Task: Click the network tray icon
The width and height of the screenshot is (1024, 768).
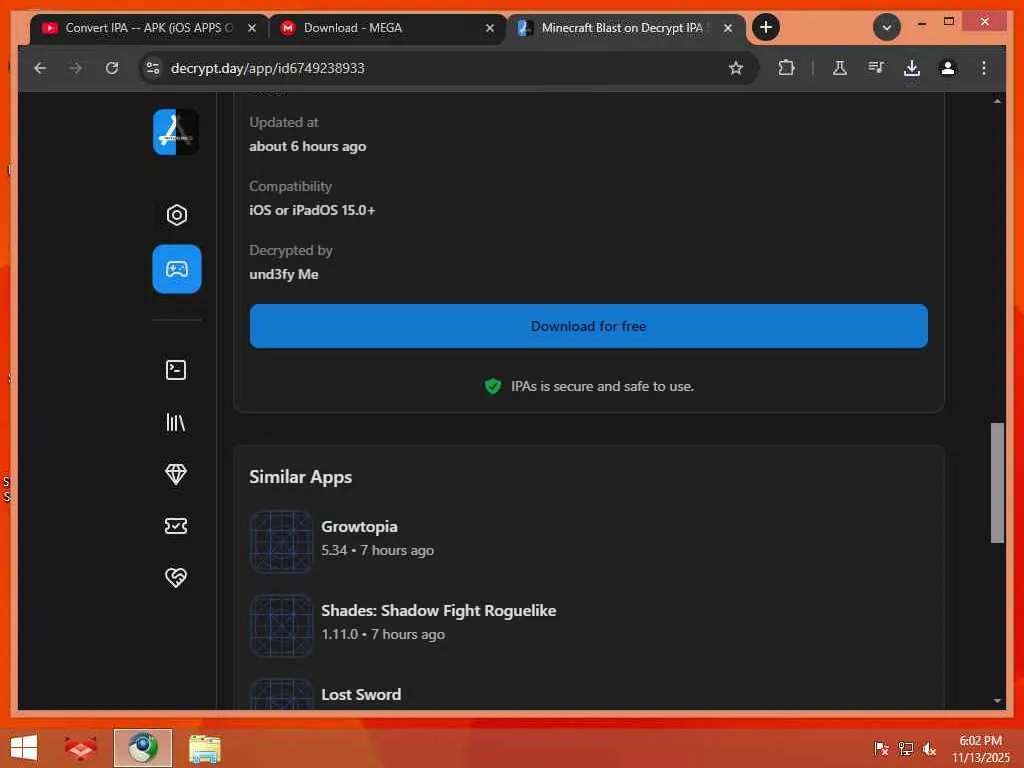Action: coord(905,748)
